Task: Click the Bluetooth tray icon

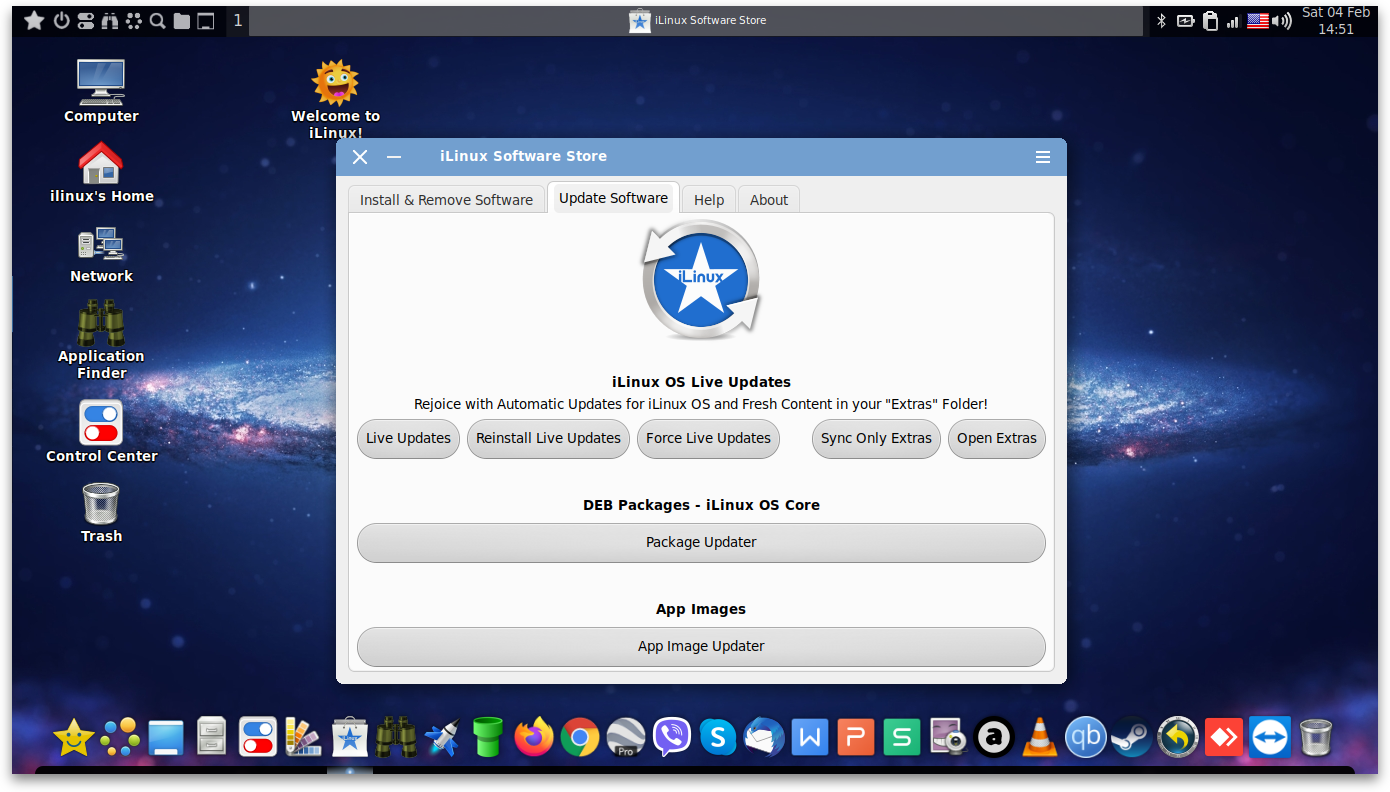Action: click(1162, 20)
